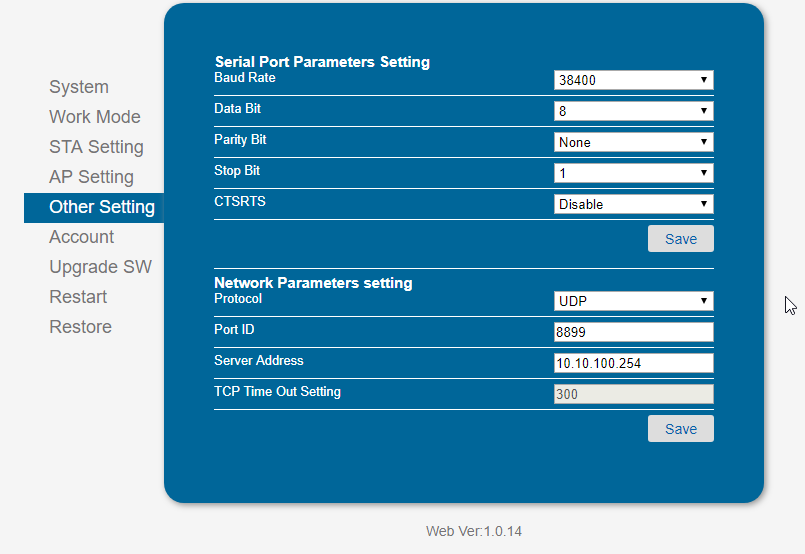Image resolution: width=805 pixels, height=554 pixels.
Task: Click the TCP Time Out Setting field
Action: tap(634, 394)
